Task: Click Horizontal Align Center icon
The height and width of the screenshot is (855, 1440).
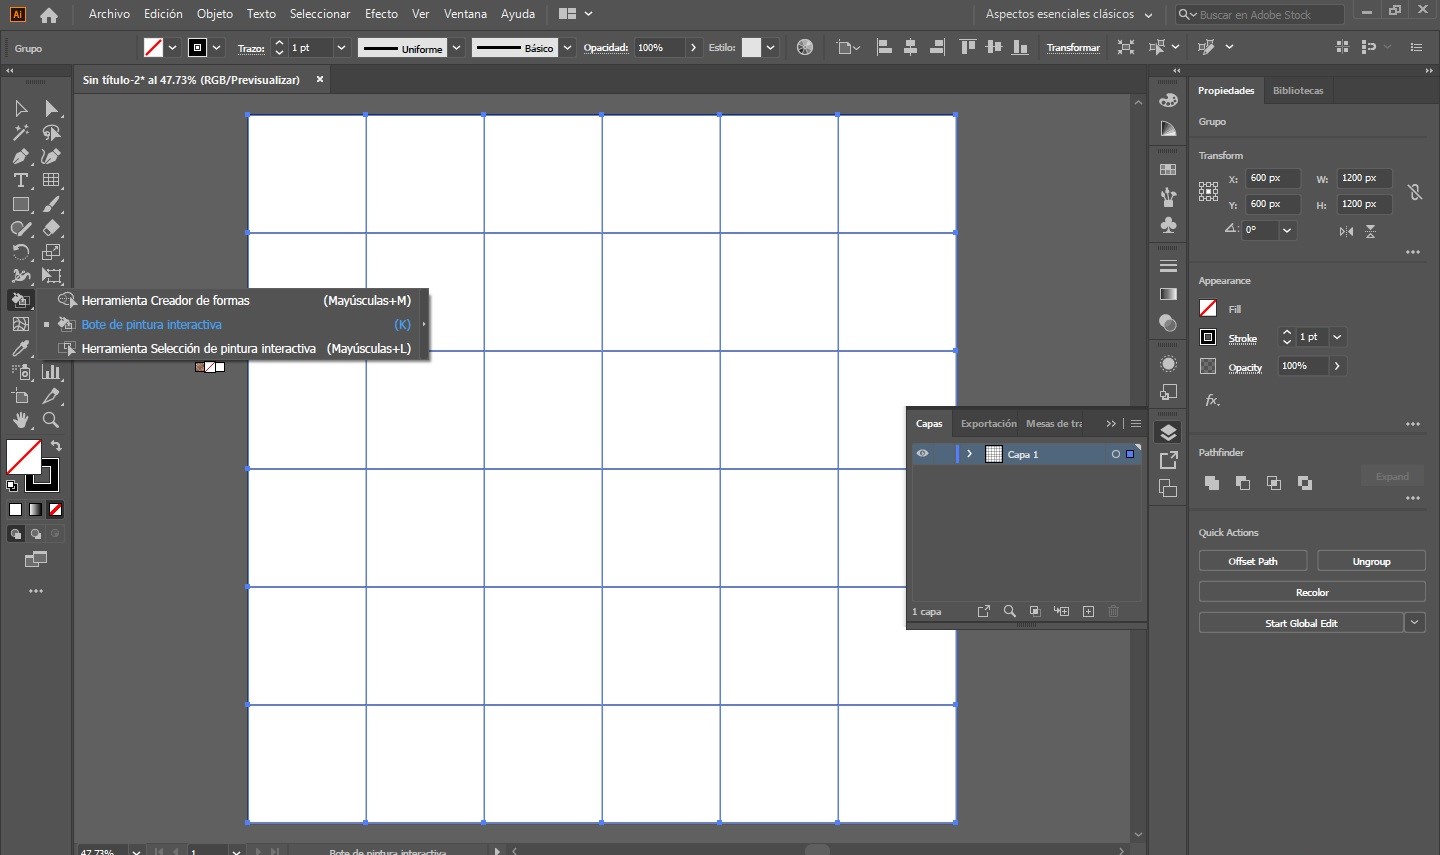Action: (x=910, y=47)
